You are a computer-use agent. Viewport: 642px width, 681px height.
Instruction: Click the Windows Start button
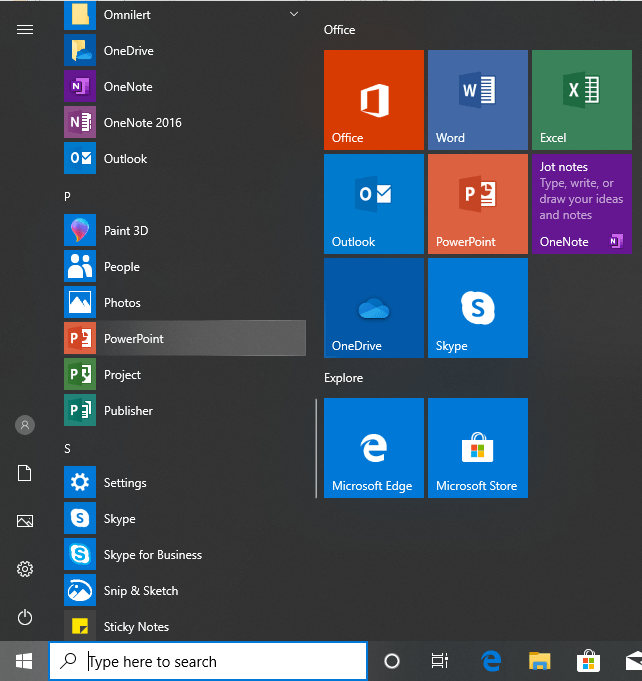pos(24,661)
